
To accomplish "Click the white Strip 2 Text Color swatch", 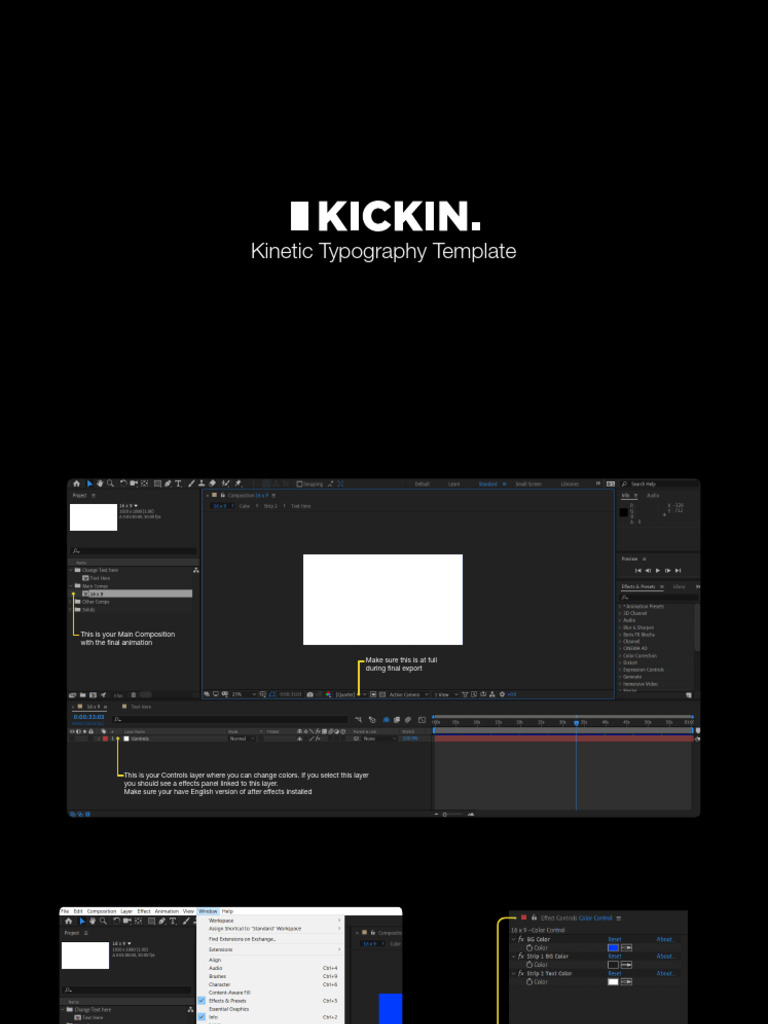I will click(x=613, y=982).
